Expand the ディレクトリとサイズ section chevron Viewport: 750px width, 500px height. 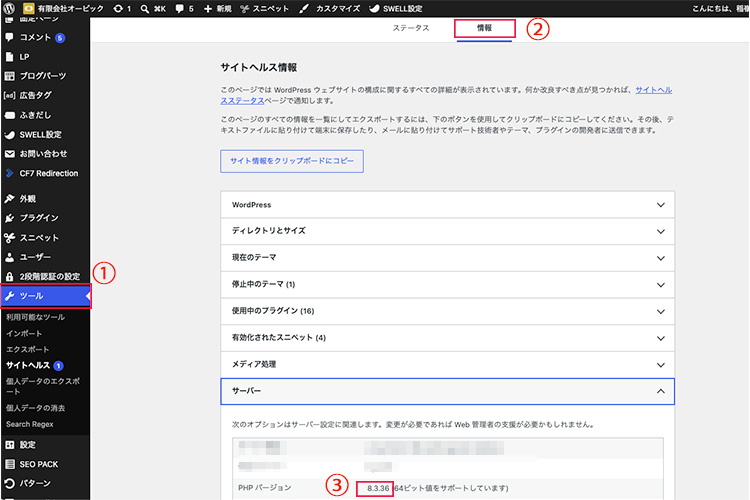(x=661, y=232)
